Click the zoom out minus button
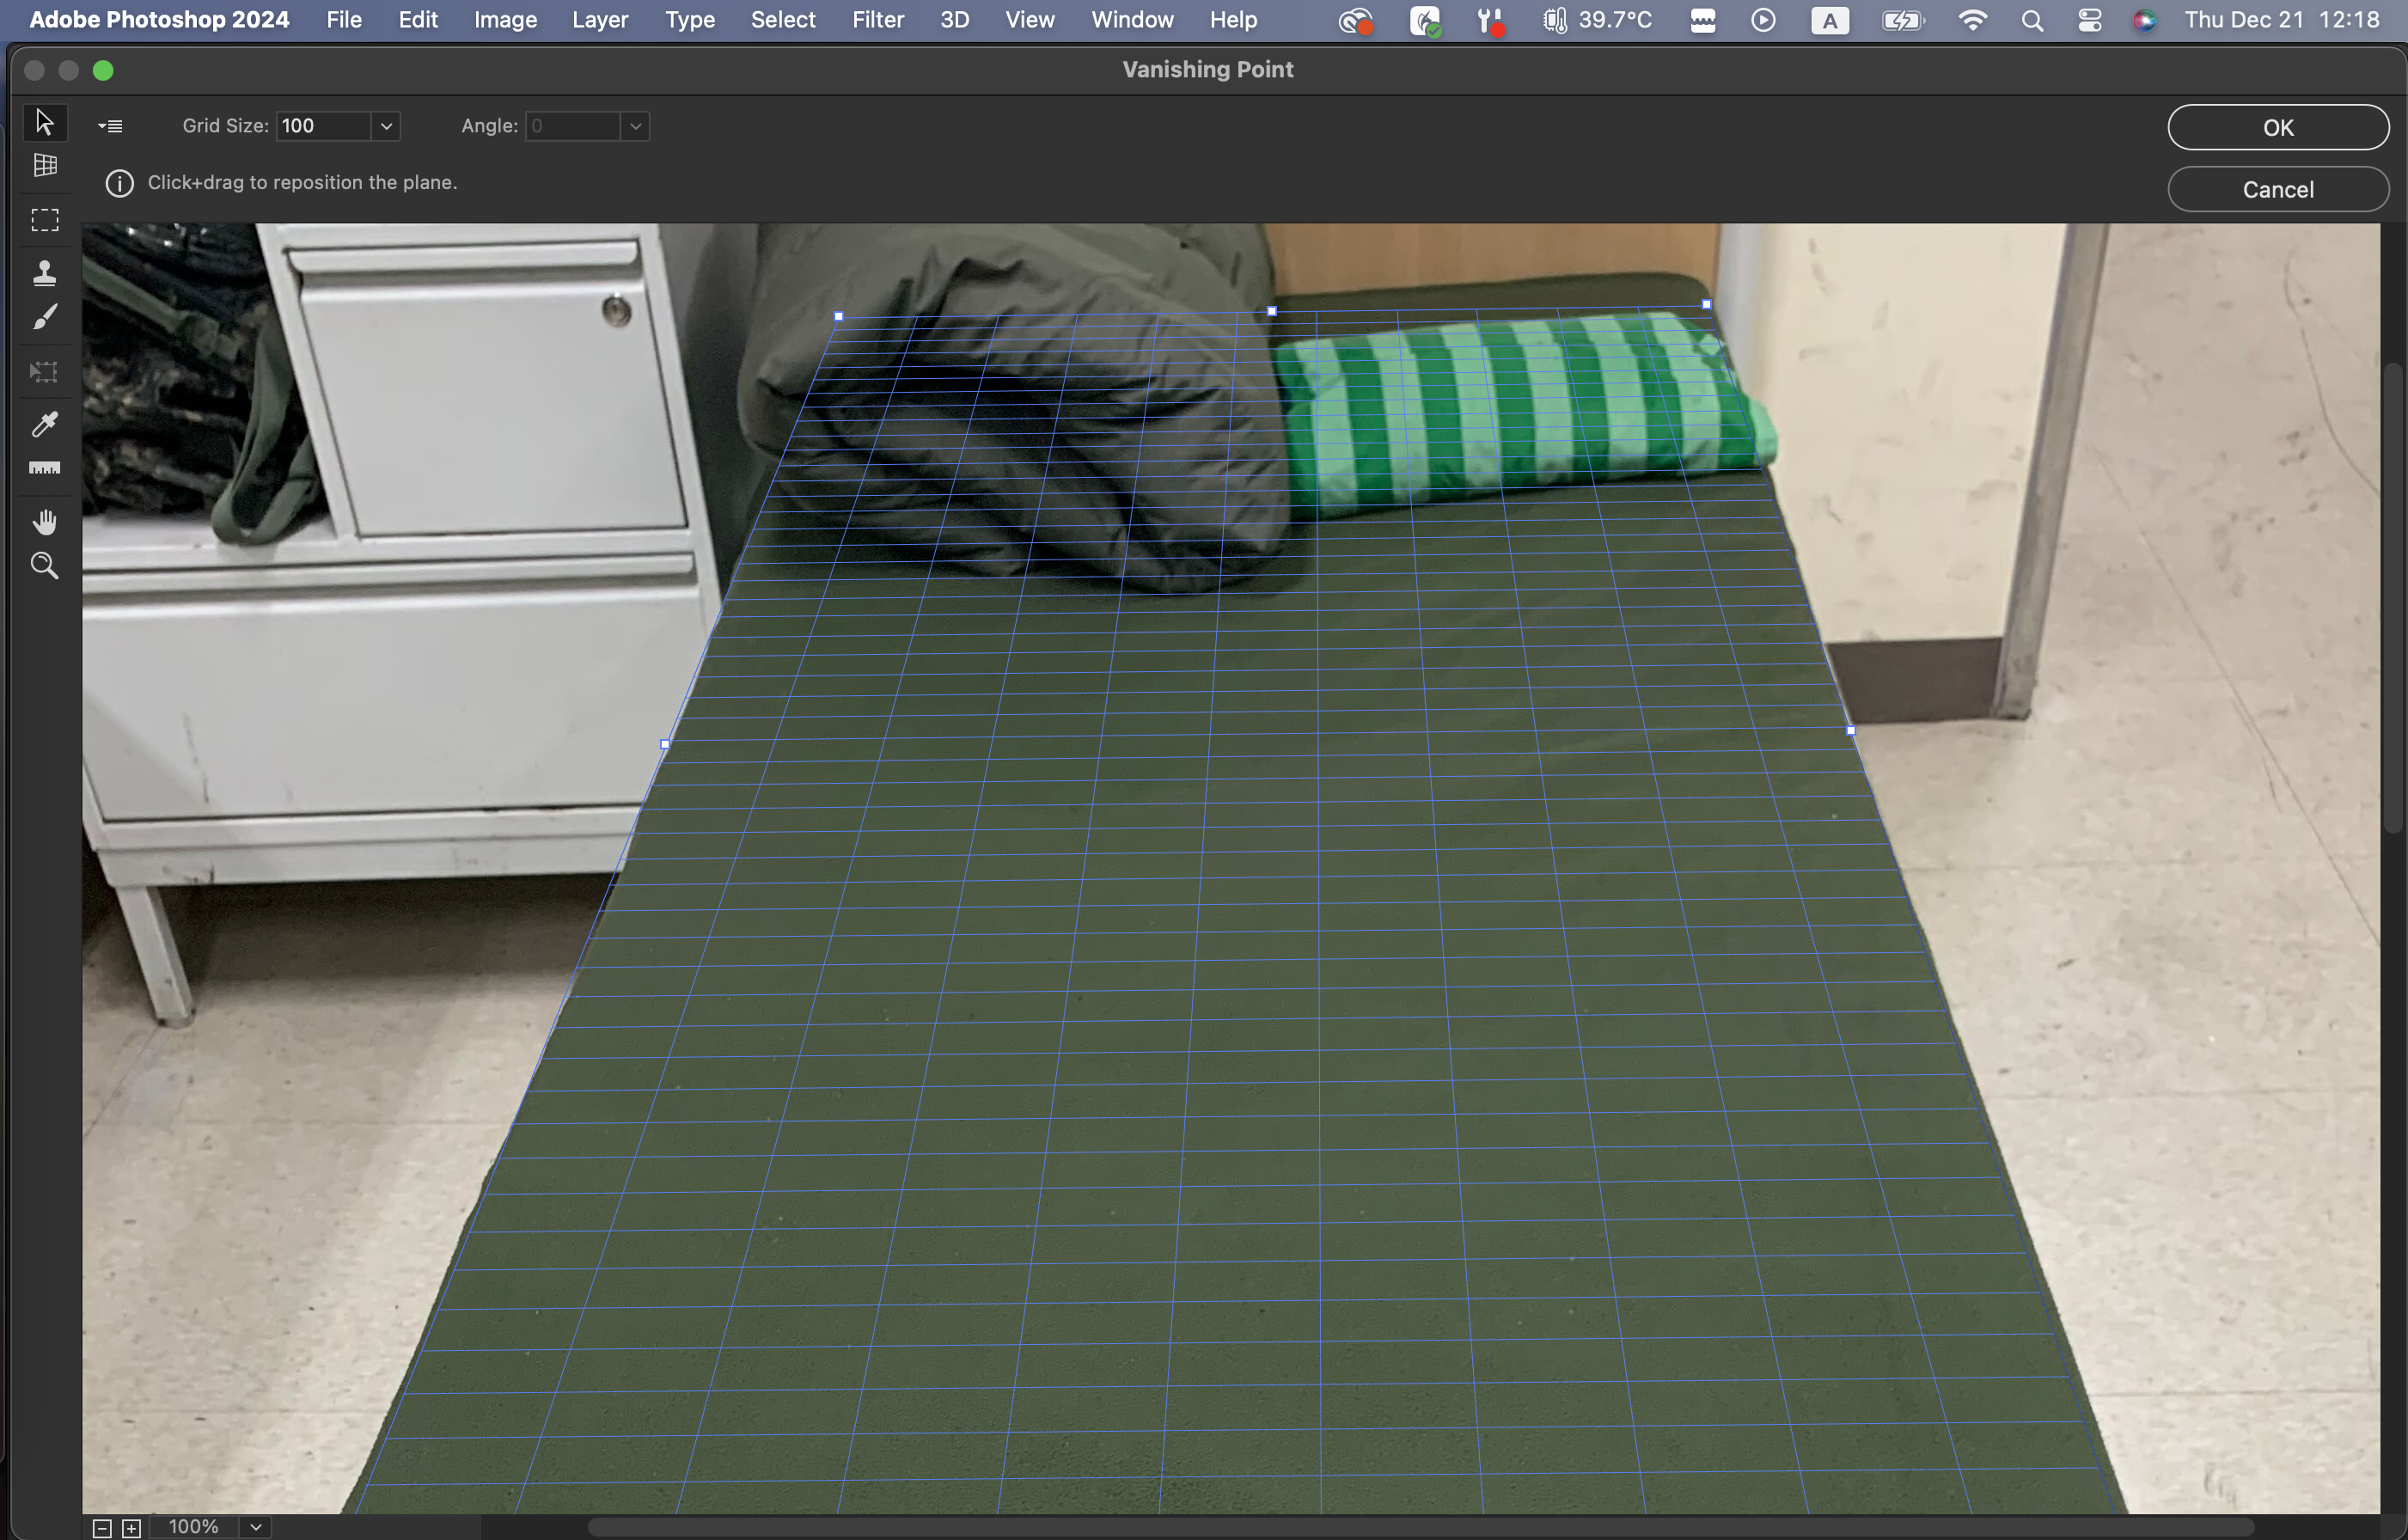The height and width of the screenshot is (1540, 2408). point(101,1528)
